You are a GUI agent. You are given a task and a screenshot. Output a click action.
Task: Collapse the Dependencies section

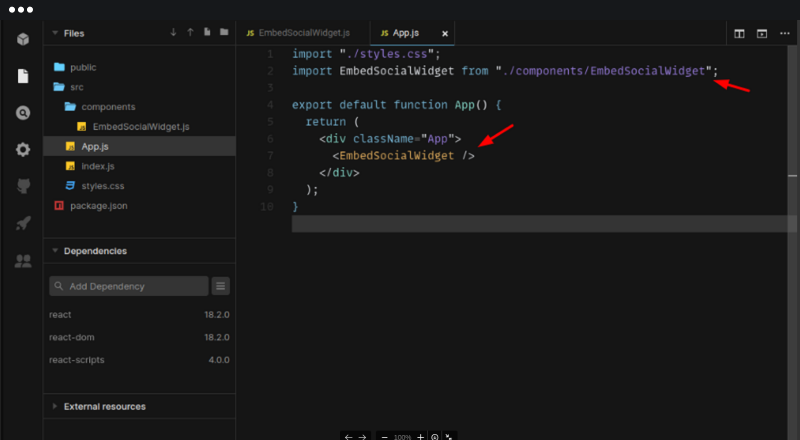(x=55, y=251)
